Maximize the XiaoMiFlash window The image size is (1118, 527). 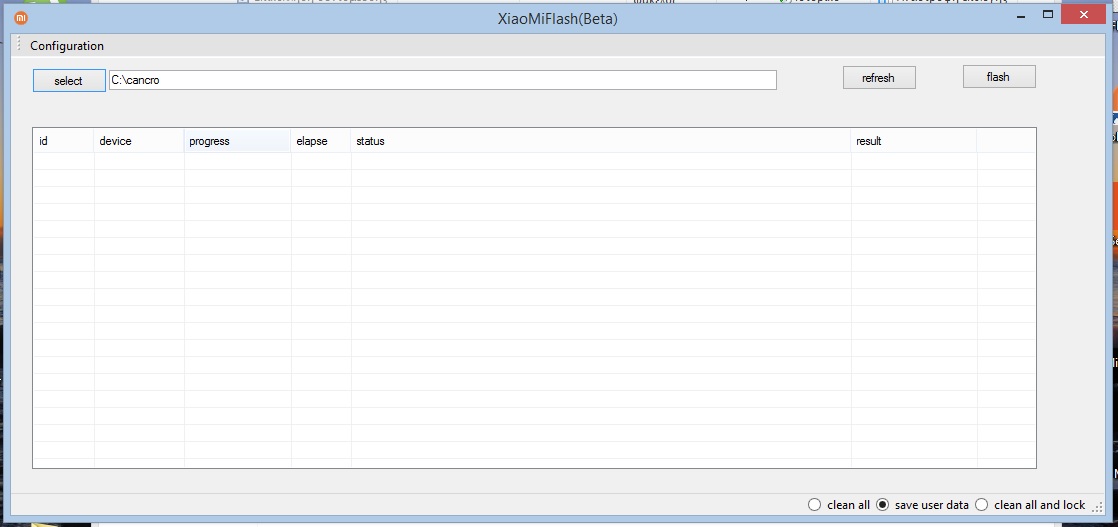[x=1047, y=15]
